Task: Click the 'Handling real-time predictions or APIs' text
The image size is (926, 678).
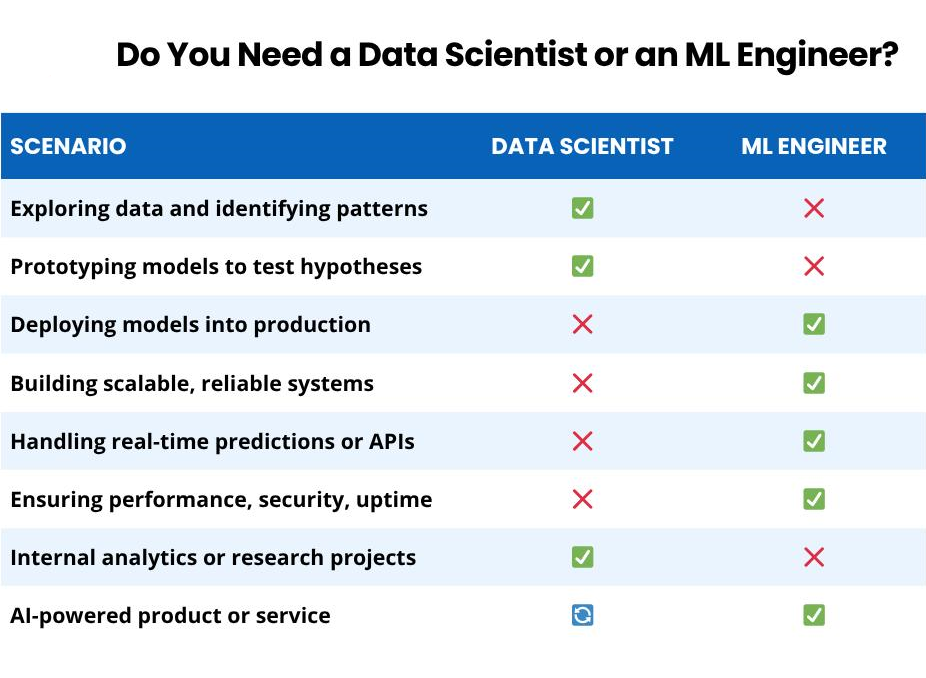Action: pyautogui.click(x=213, y=441)
